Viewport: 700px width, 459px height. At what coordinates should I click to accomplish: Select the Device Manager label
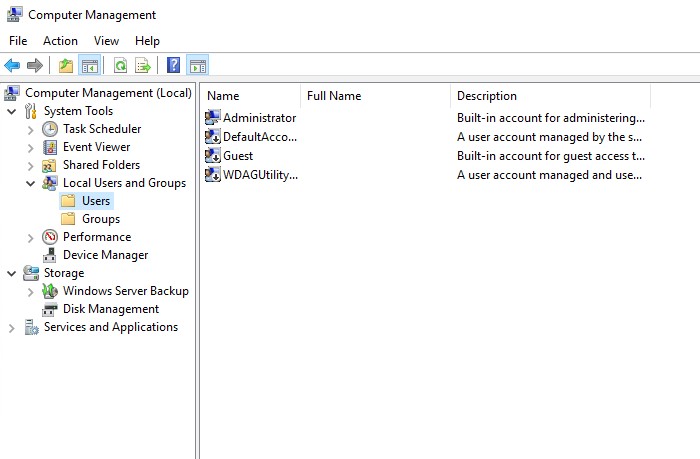[x=105, y=255]
